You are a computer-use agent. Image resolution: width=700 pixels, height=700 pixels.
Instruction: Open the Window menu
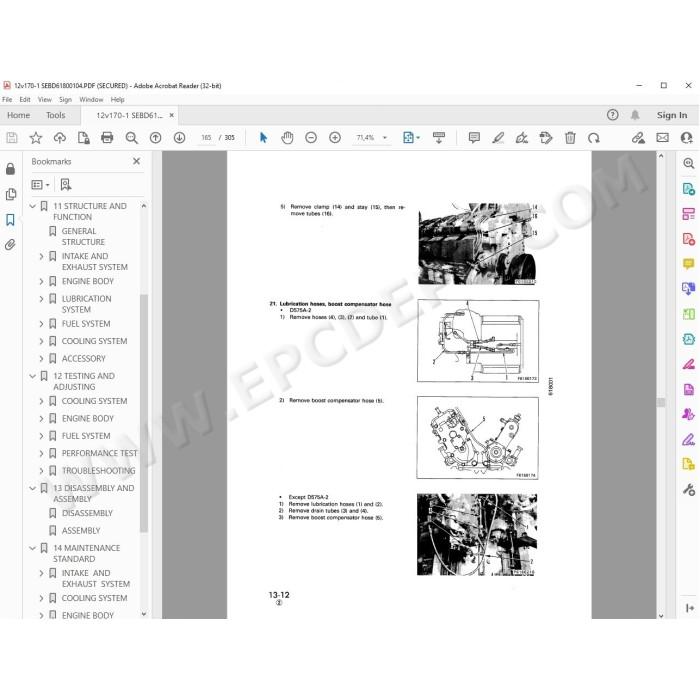(91, 100)
